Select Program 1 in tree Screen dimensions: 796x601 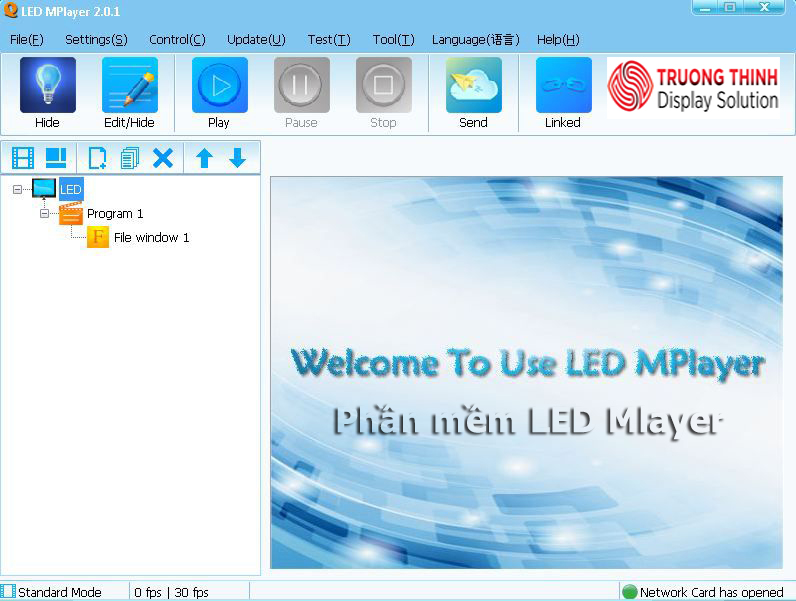coord(115,214)
